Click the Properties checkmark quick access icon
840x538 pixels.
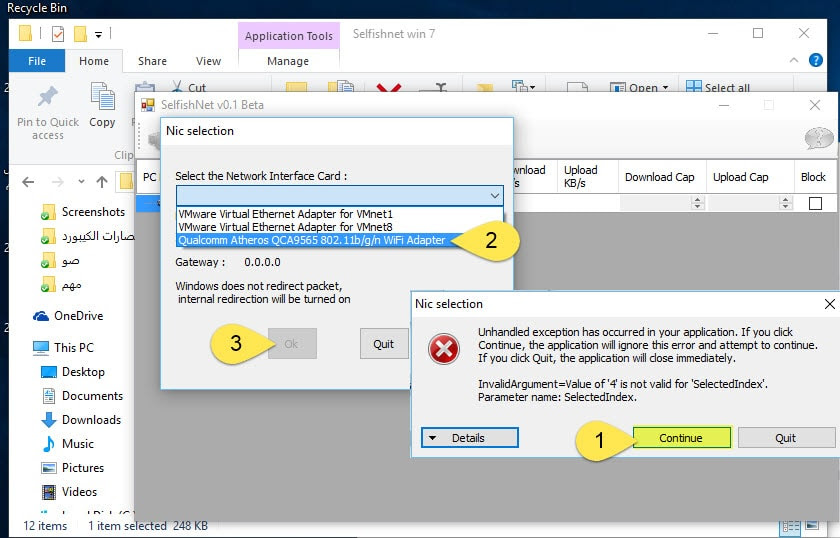click(58, 34)
